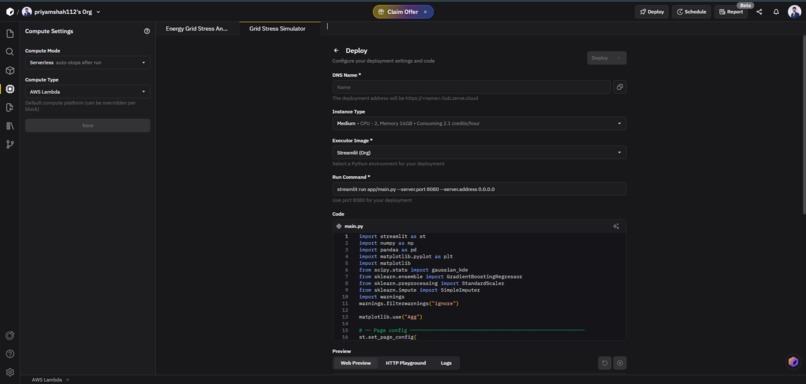Click the Schedule button in top bar
Image resolution: width=806 pixels, height=384 pixels.
coord(691,12)
